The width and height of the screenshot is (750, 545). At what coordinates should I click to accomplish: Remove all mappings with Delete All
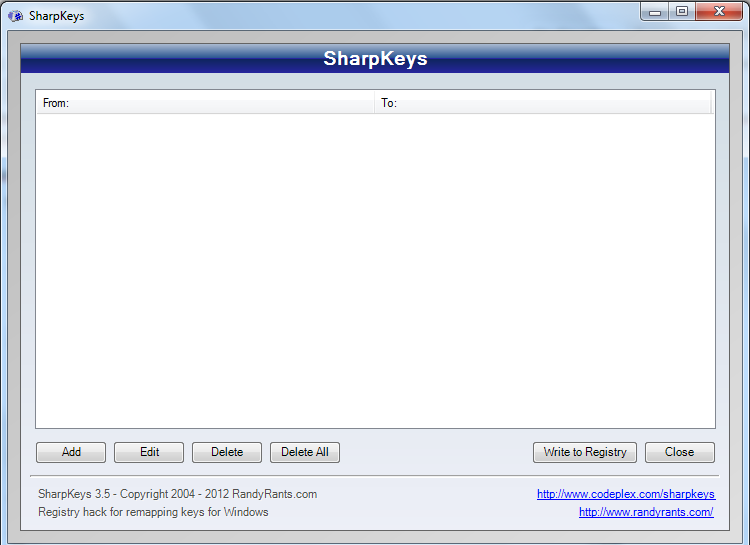point(305,452)
